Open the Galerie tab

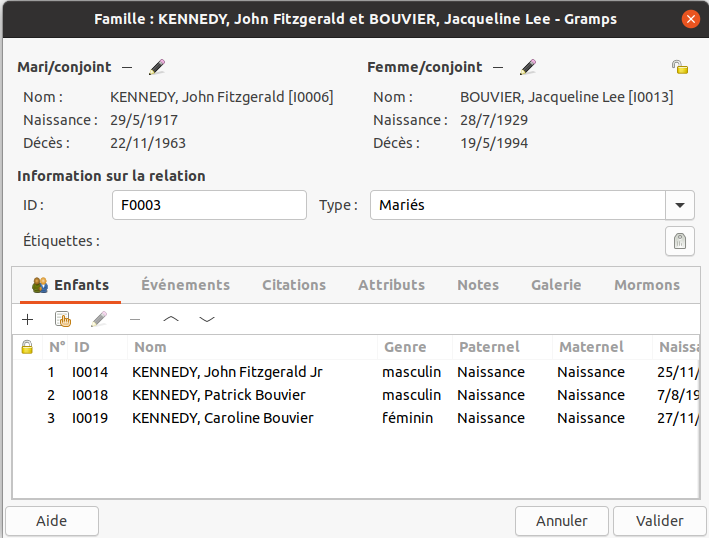[x=556, y=285]
